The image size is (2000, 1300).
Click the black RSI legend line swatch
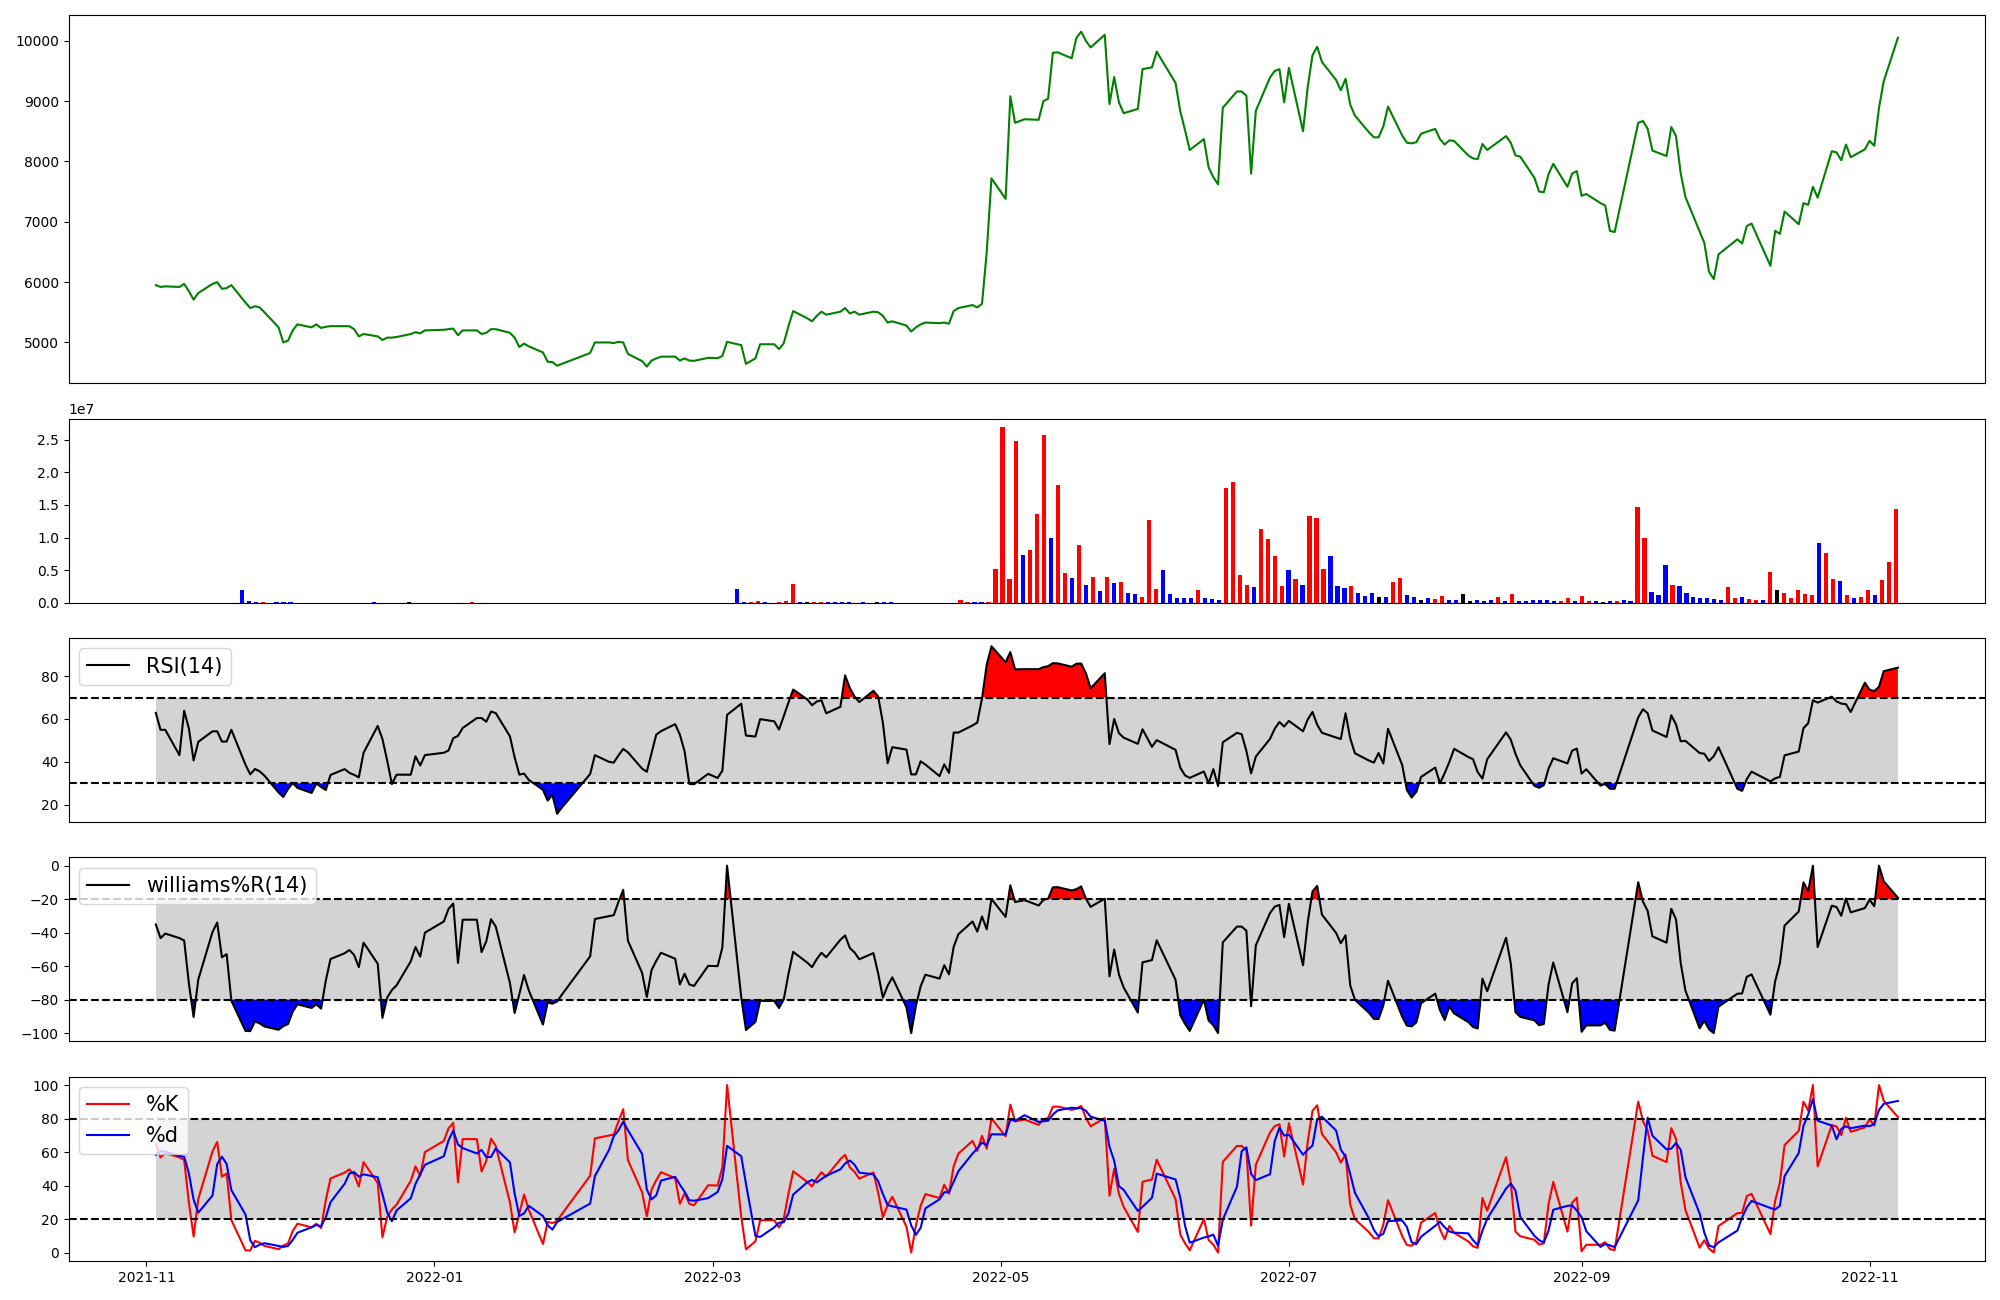click(x=108, y=666)
